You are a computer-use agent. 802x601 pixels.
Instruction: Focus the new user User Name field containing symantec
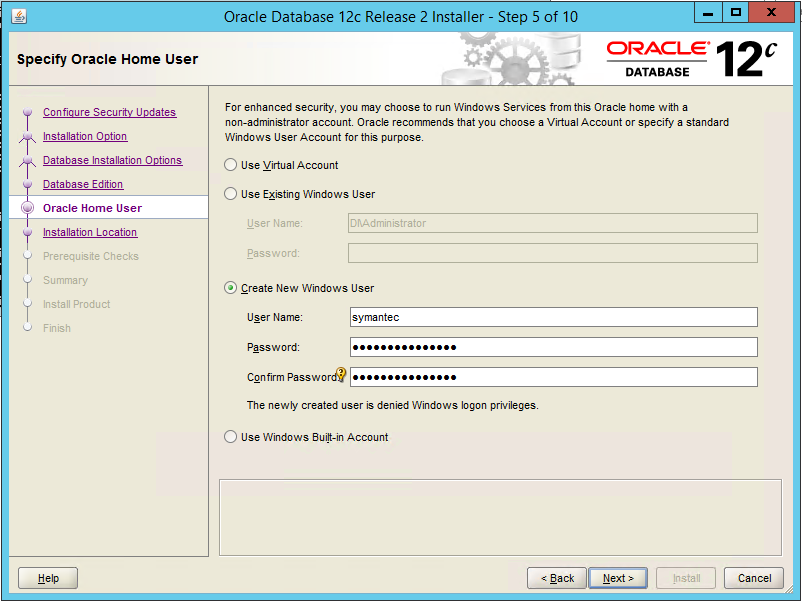(x=553, y=317)
